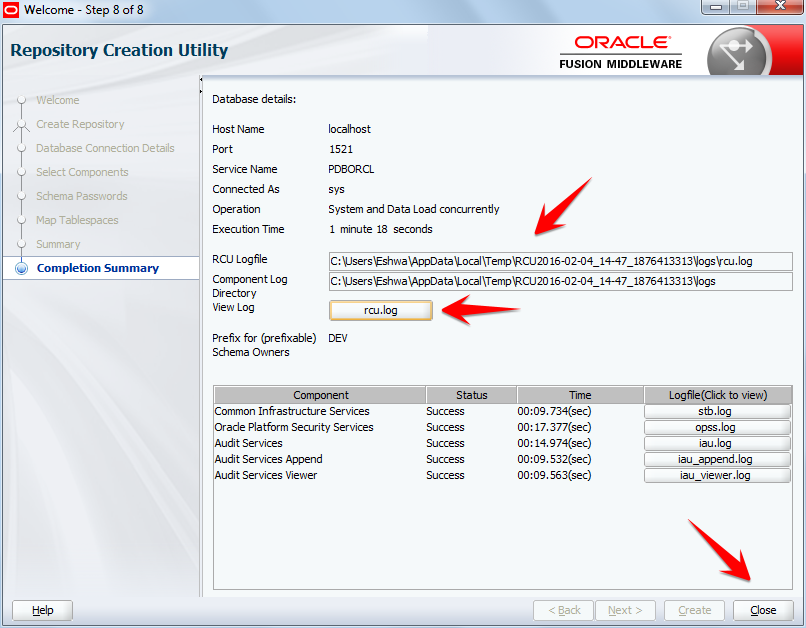Open the stb.log for Common Infrastructure Services

click(717, 411)
